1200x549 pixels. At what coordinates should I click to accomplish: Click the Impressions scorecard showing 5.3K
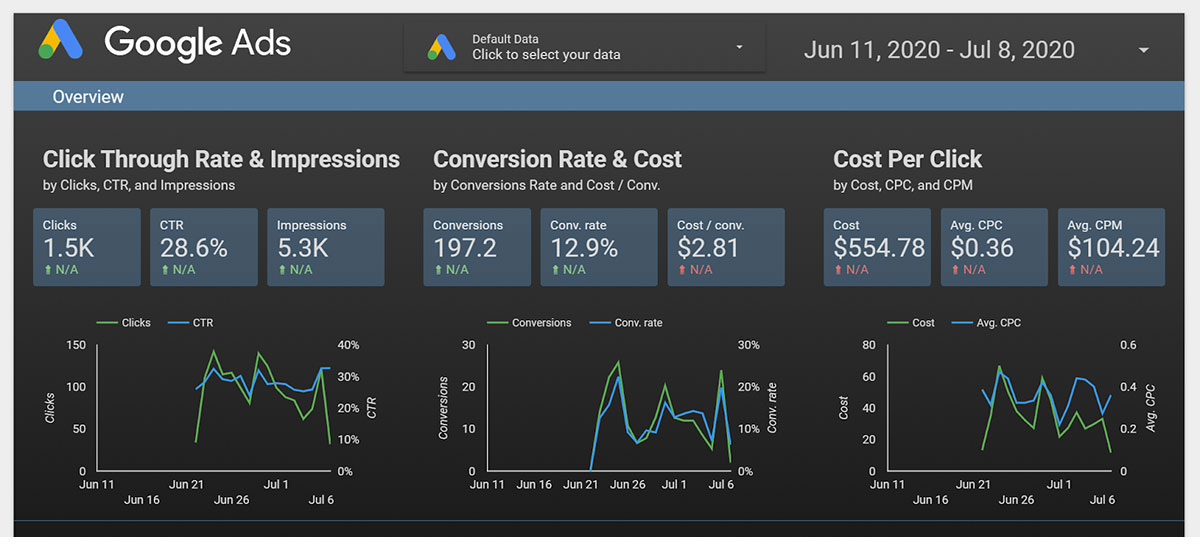(x=325, y=247)
